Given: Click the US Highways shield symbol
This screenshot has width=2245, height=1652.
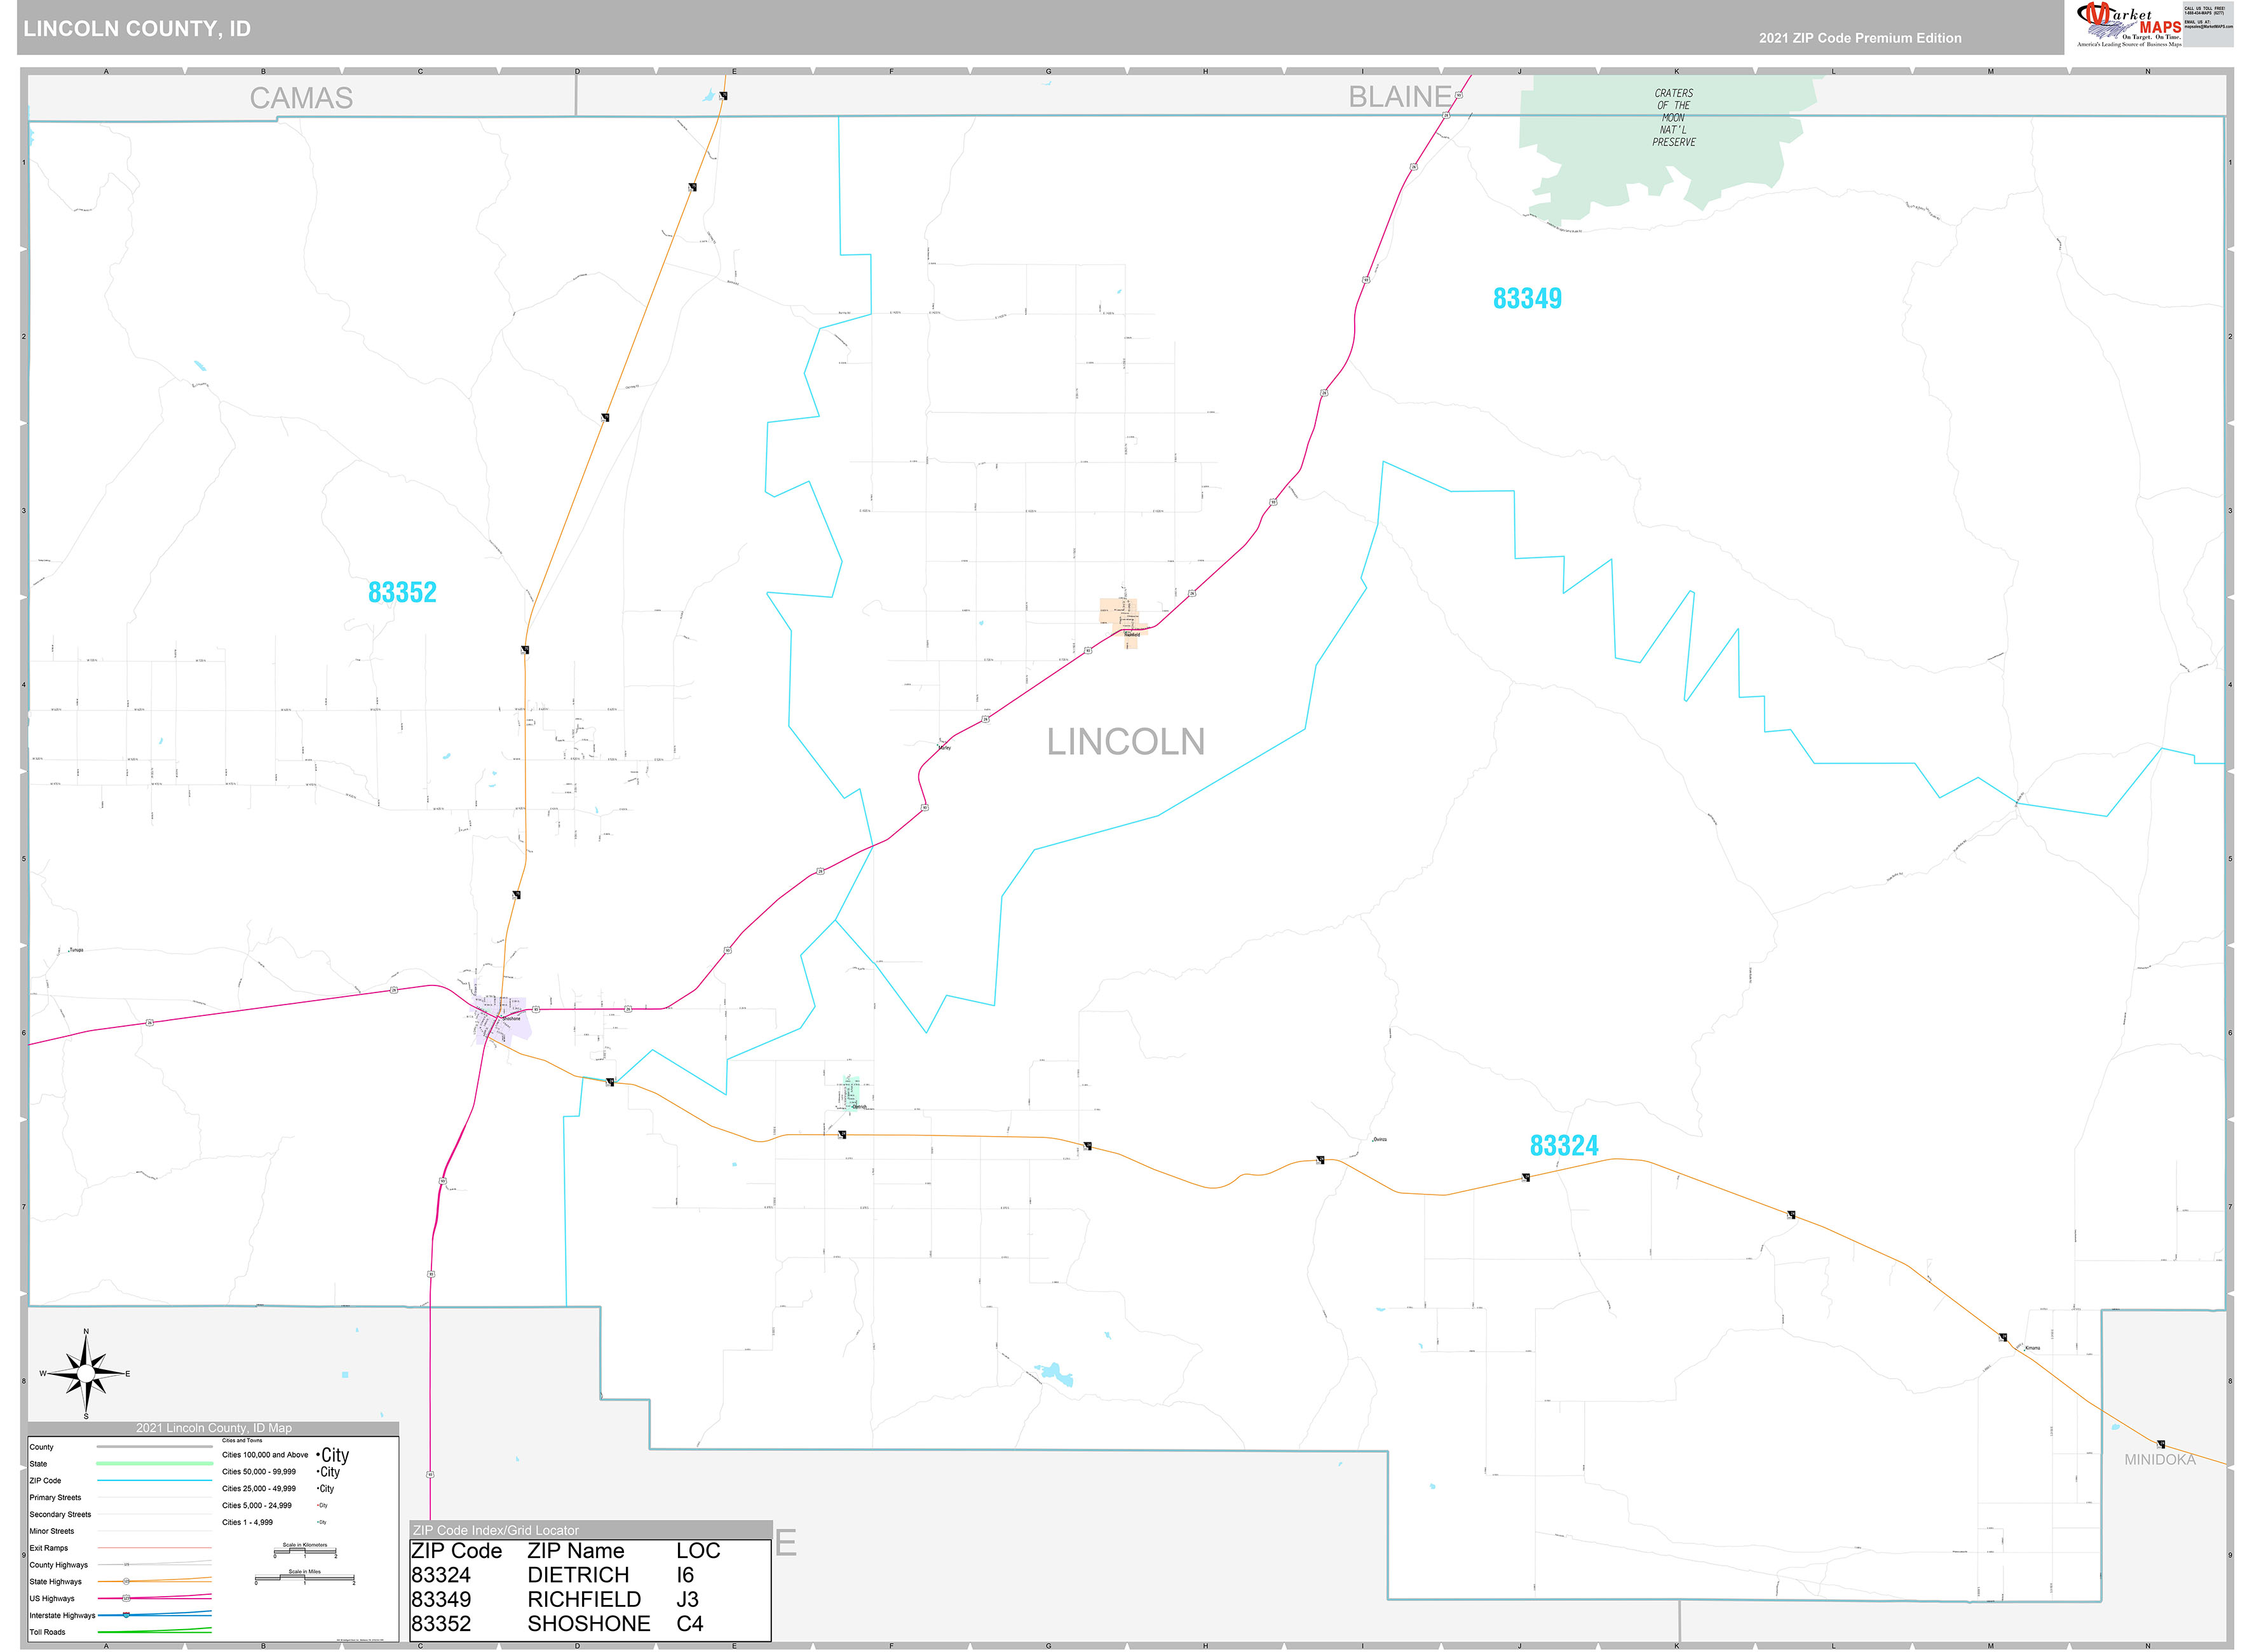Looking at the screenshot, I should pyautogui.click(x=126, y=1599).
